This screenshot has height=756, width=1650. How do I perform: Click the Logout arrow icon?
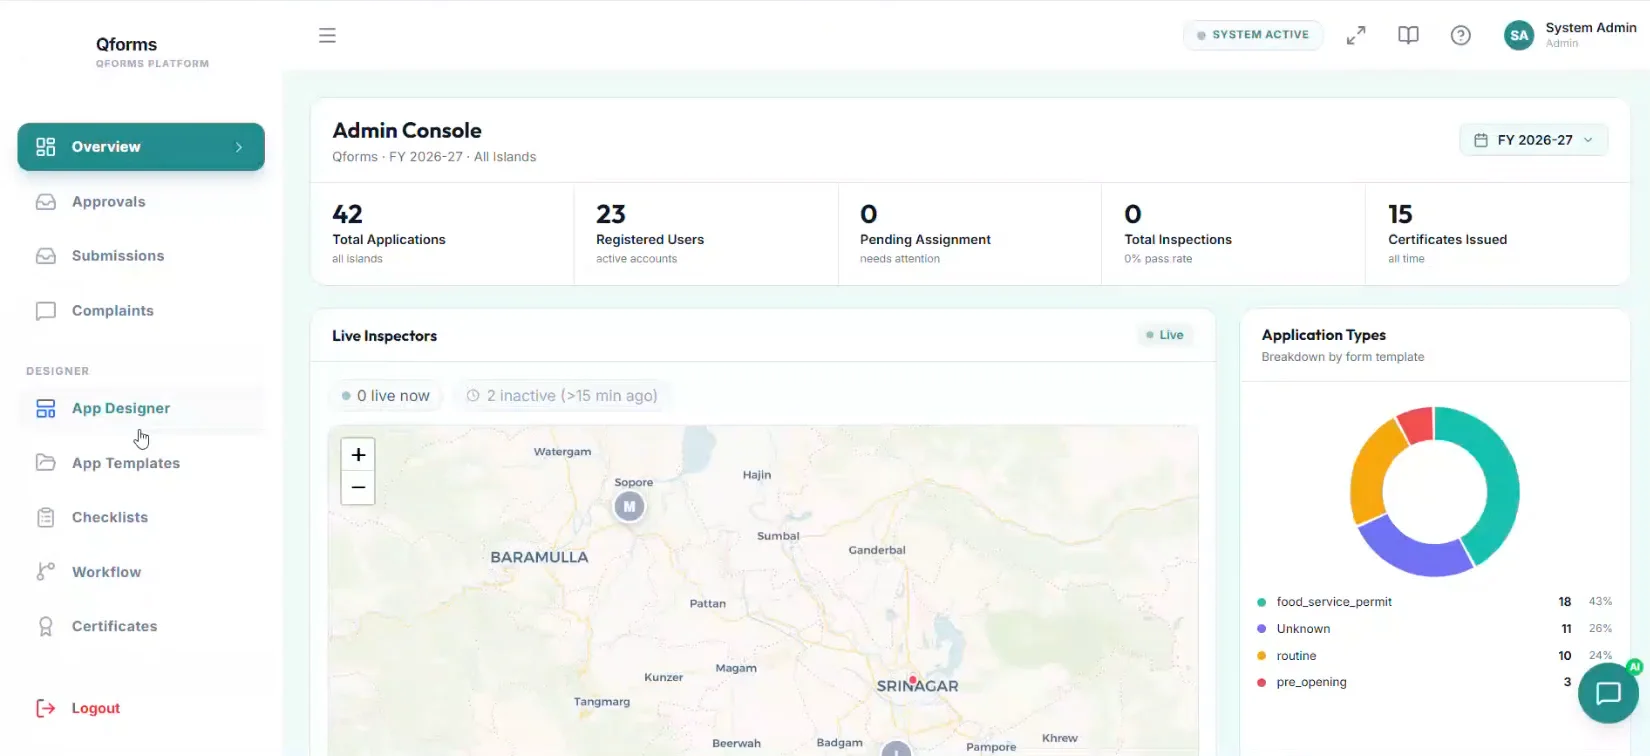point(45,708)
